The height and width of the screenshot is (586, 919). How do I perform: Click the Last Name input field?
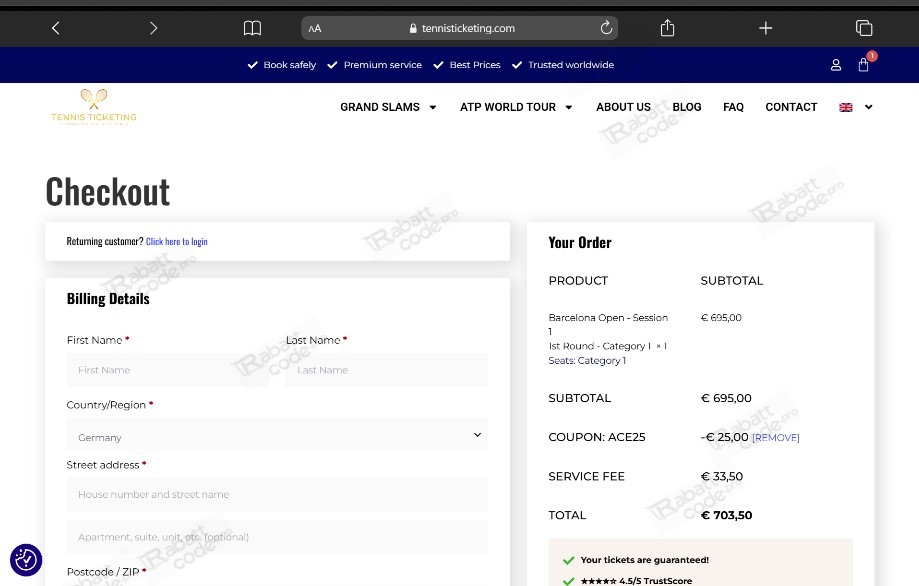[387, 370]
